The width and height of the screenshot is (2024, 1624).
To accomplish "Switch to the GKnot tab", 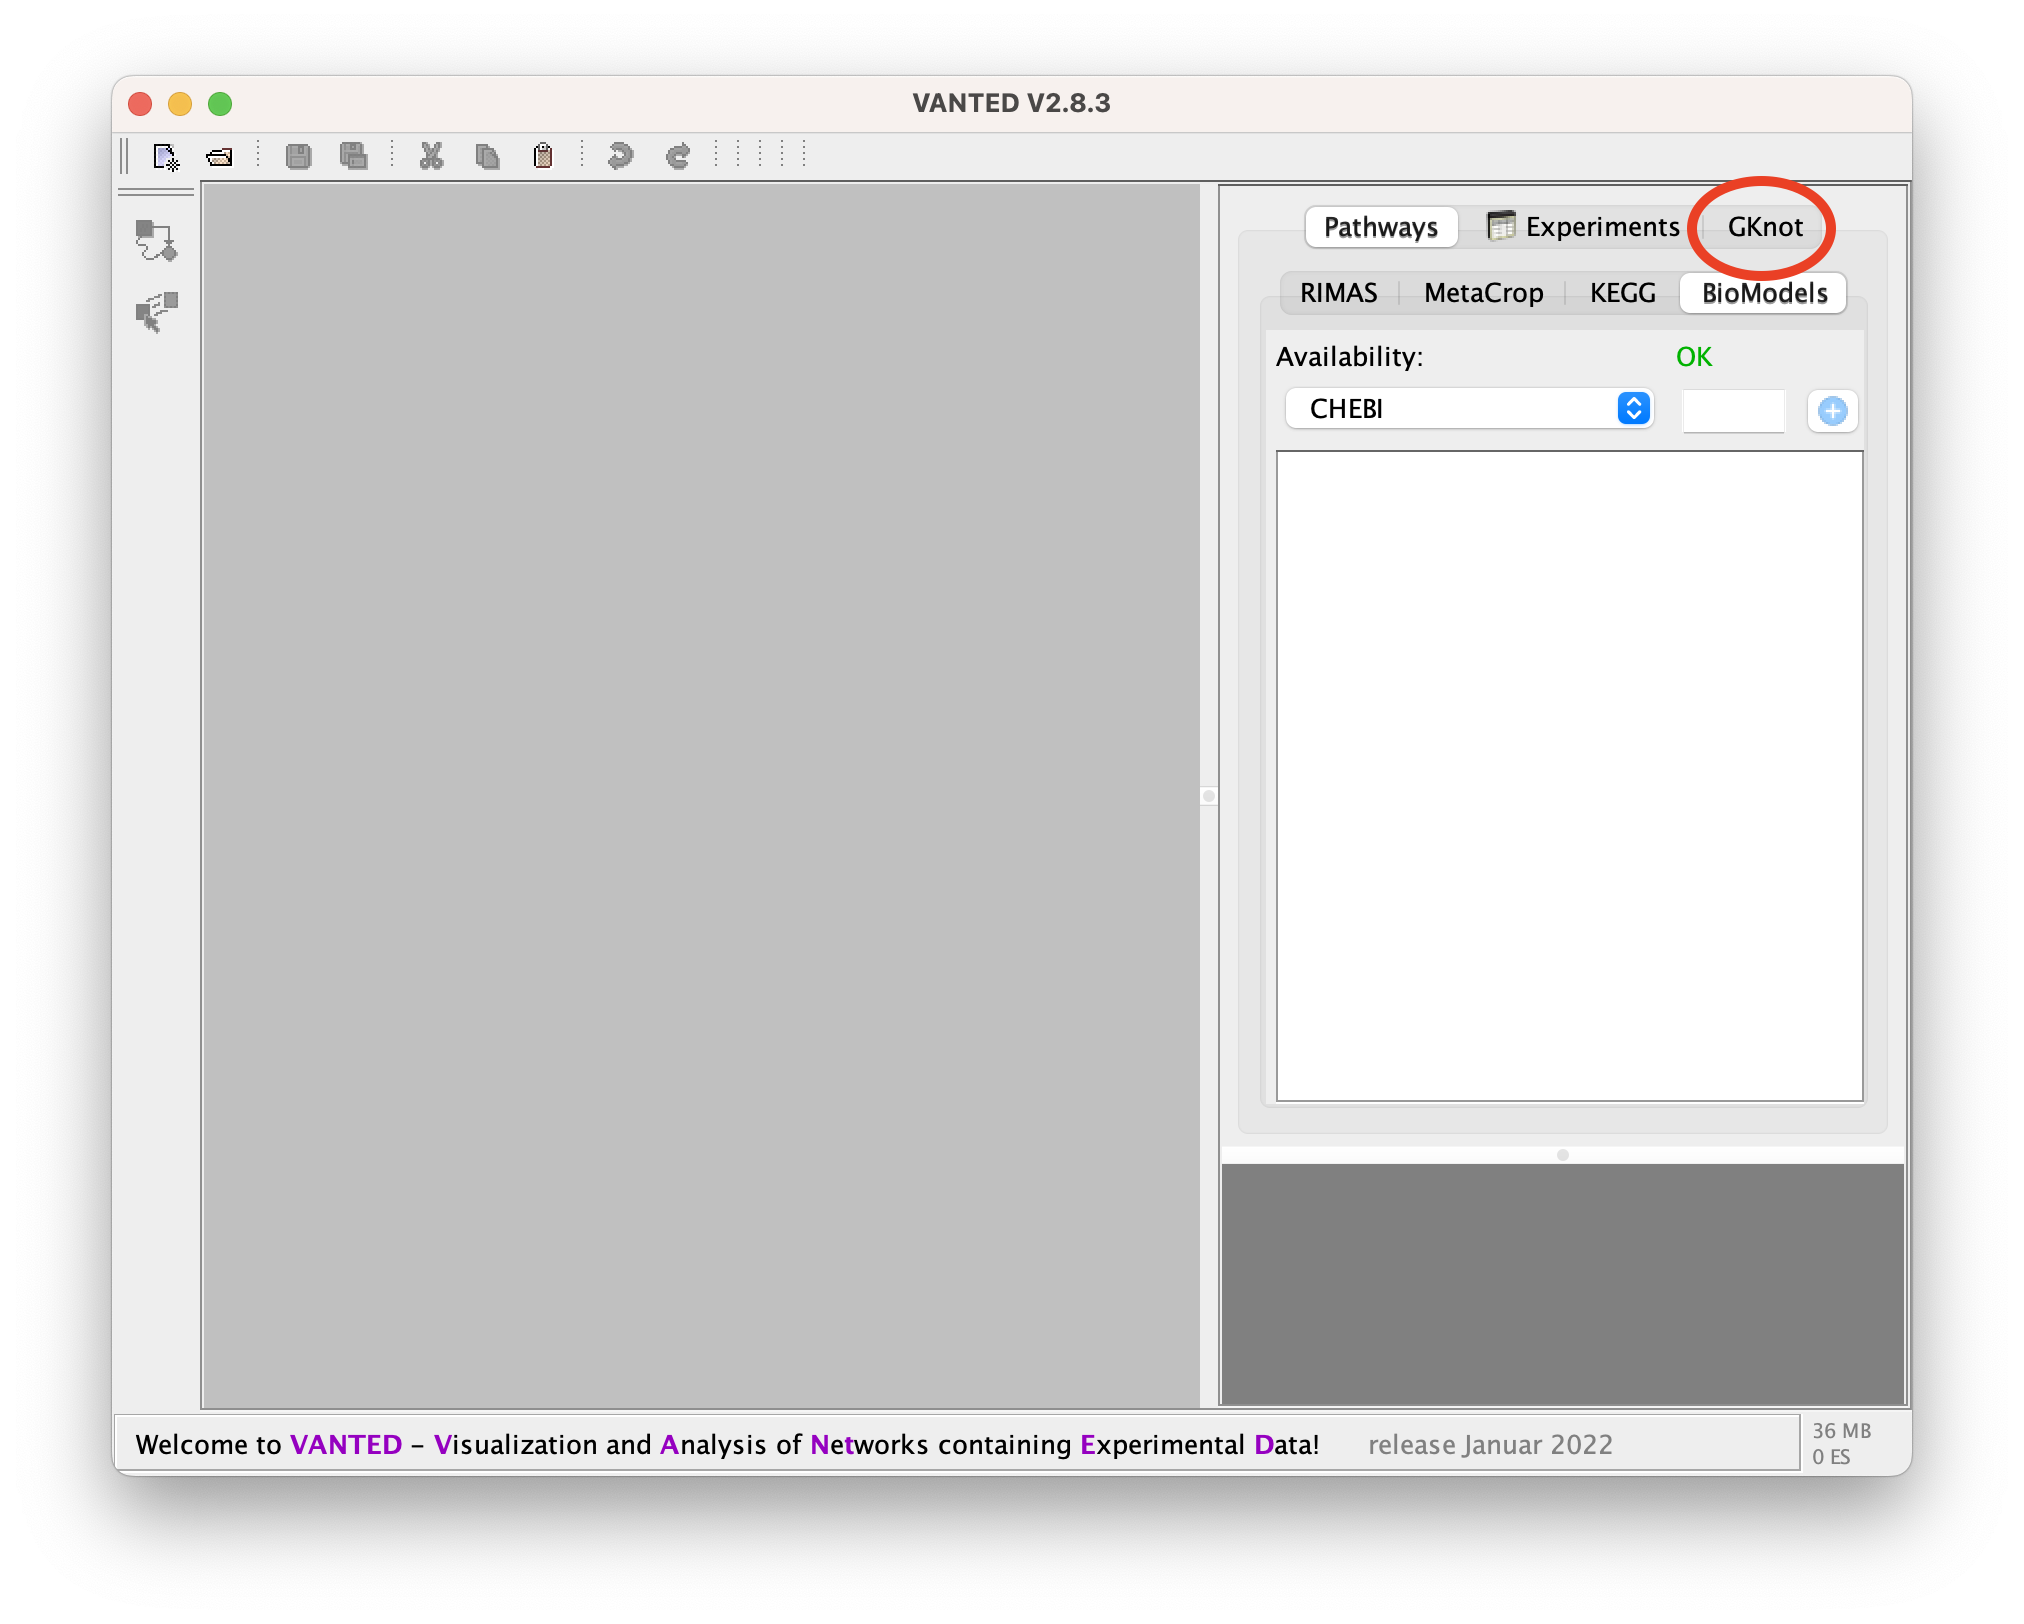I will [1764, 227].
